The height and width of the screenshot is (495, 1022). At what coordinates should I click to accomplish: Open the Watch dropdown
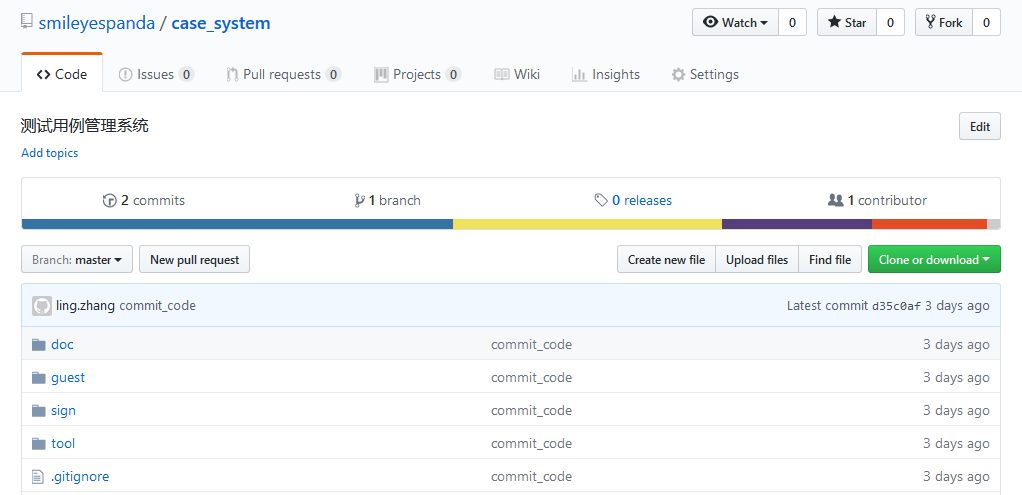[735, 22]
